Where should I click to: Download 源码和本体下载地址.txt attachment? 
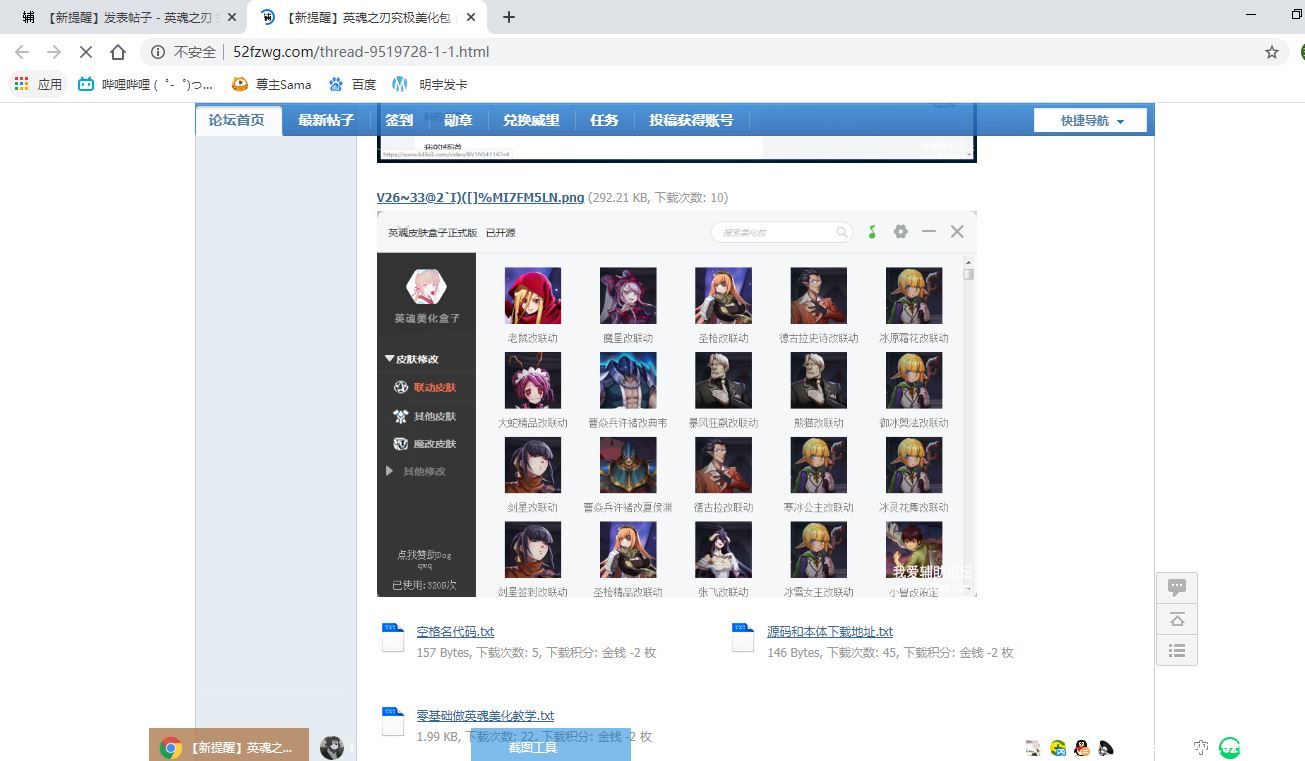click(x=830, y=631)
